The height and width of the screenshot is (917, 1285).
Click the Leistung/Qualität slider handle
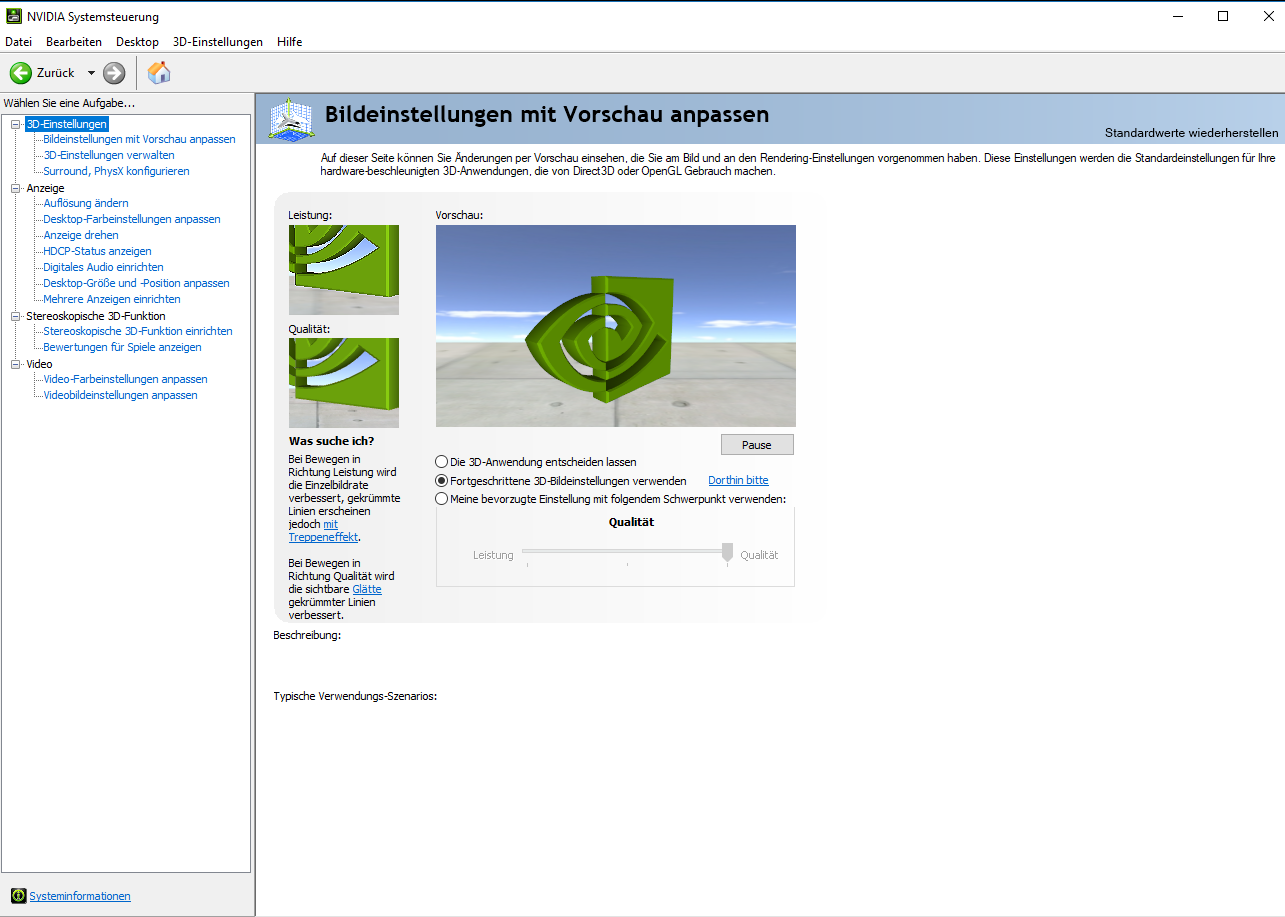pos(727,552)
